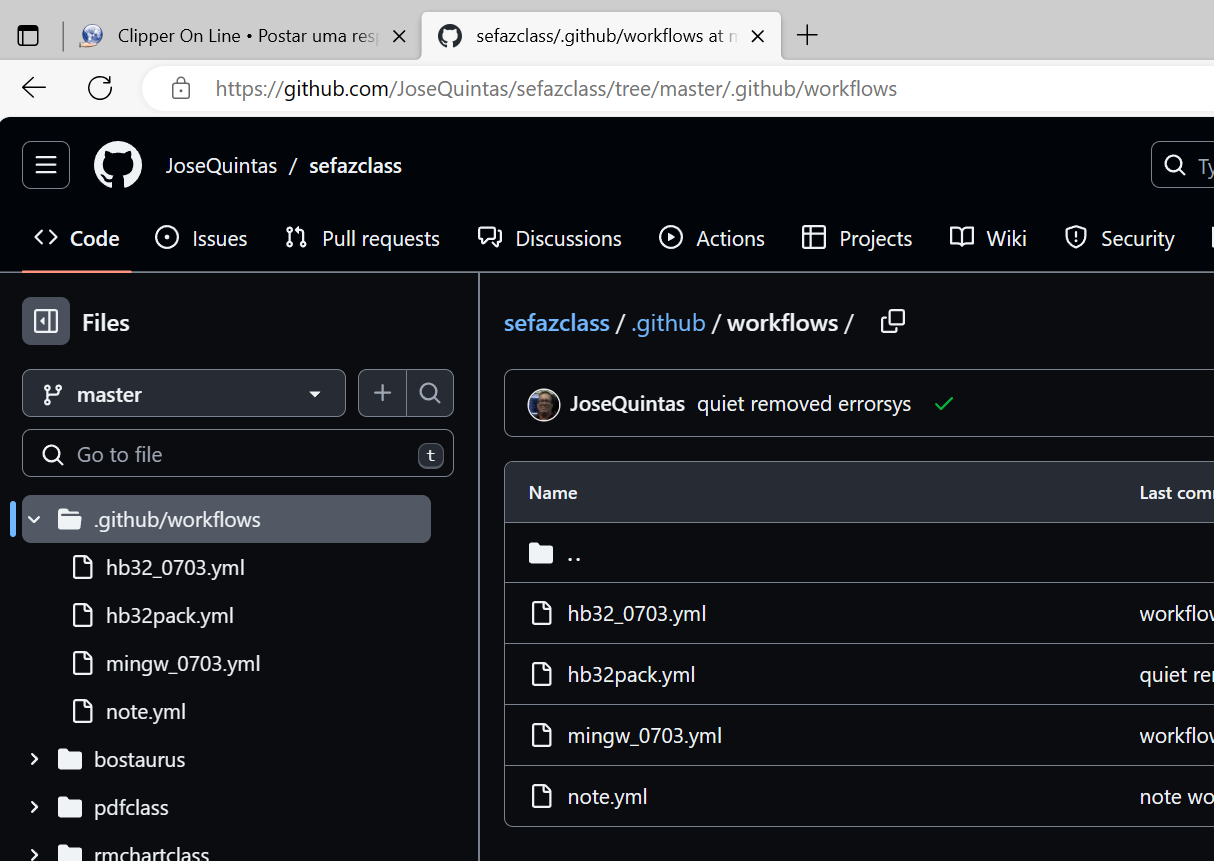Open hb32pack.yml in the file list

tap(631, 674)
